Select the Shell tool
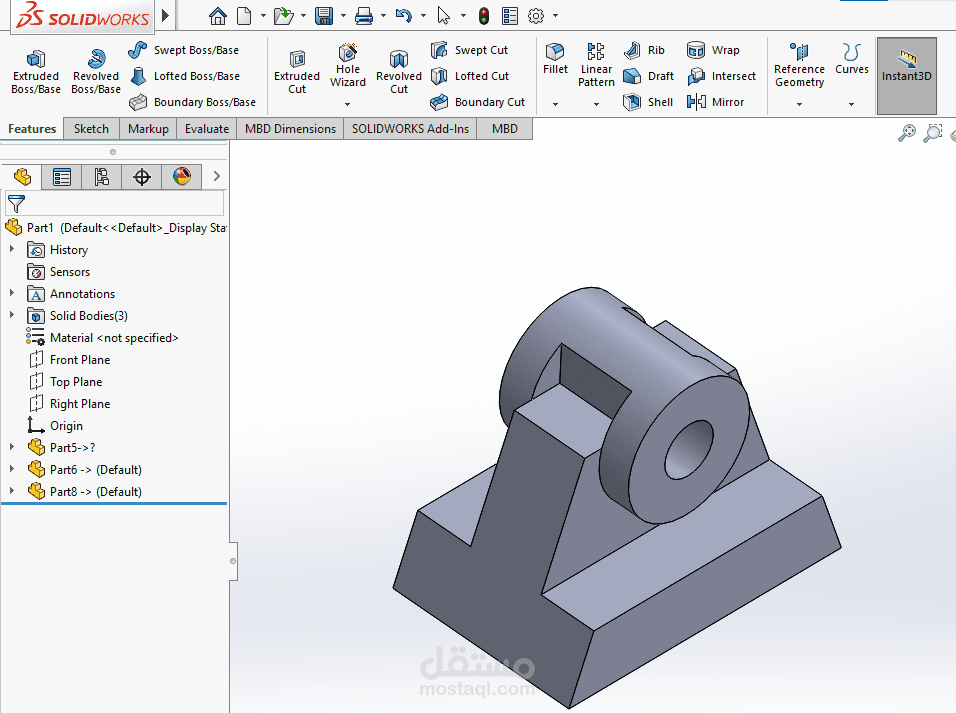 coord(648,102)
